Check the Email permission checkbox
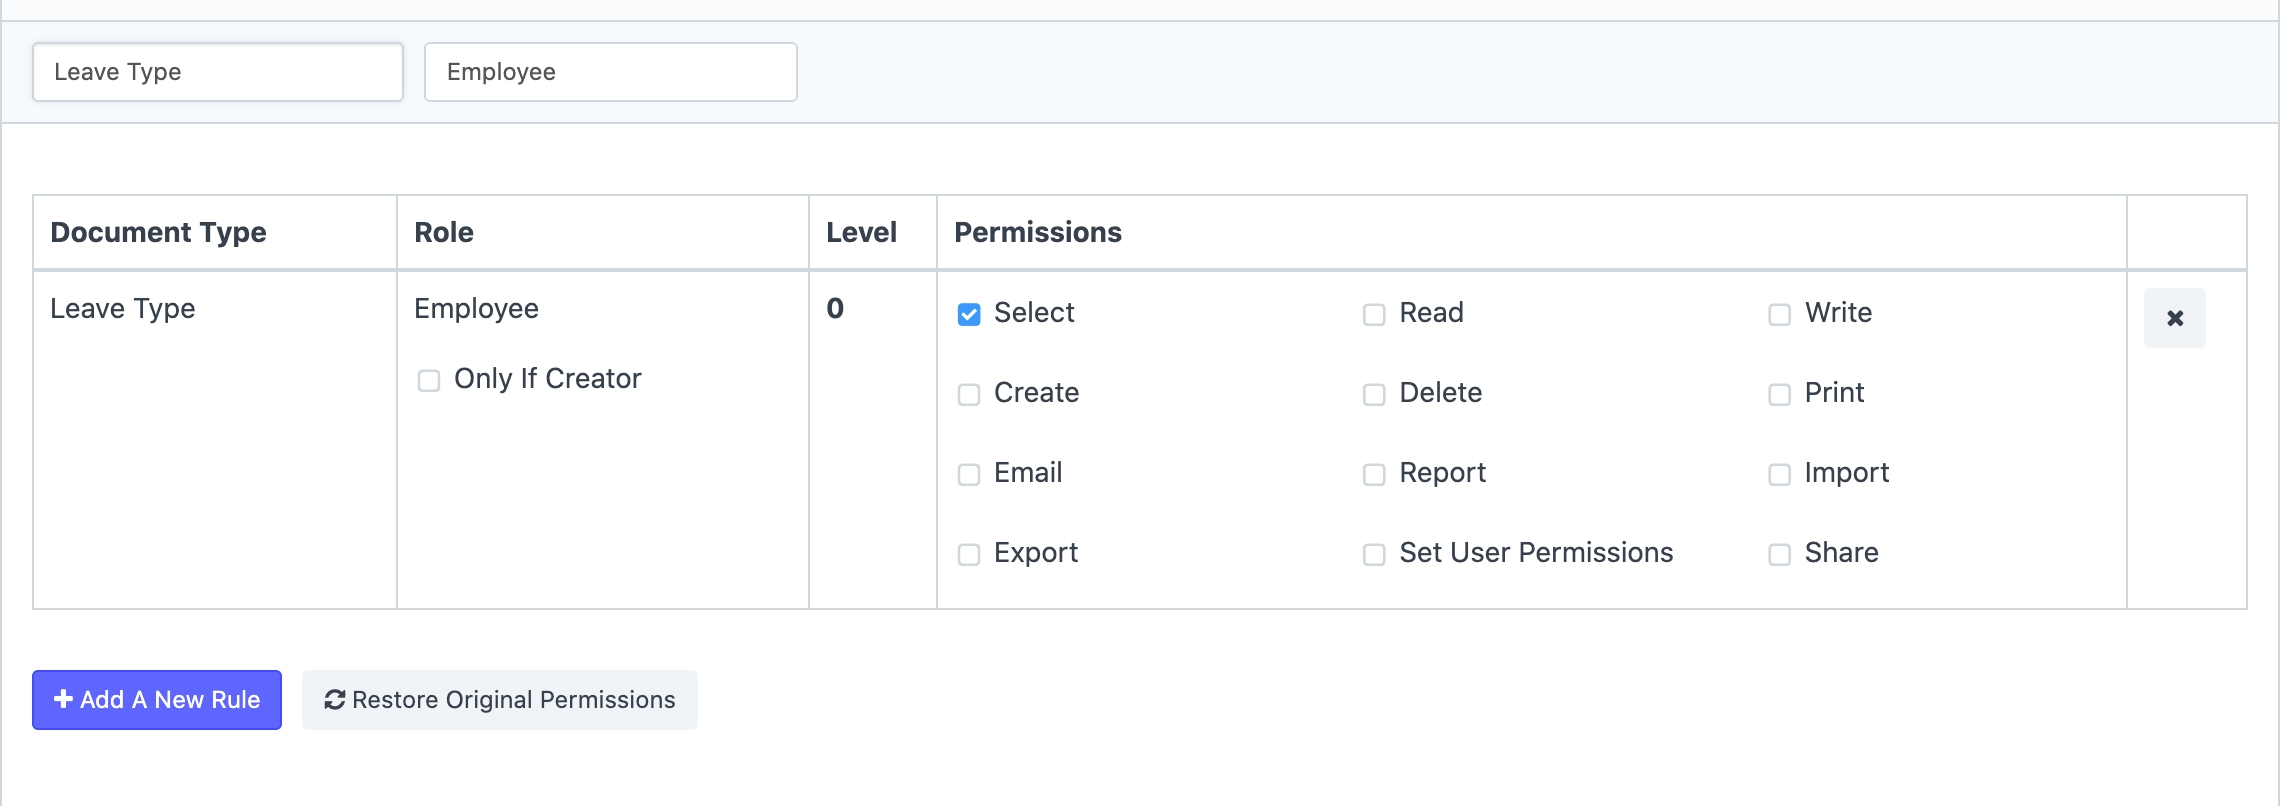The width and height of the screenshot is (2284, 806). (x=968, y=475)
